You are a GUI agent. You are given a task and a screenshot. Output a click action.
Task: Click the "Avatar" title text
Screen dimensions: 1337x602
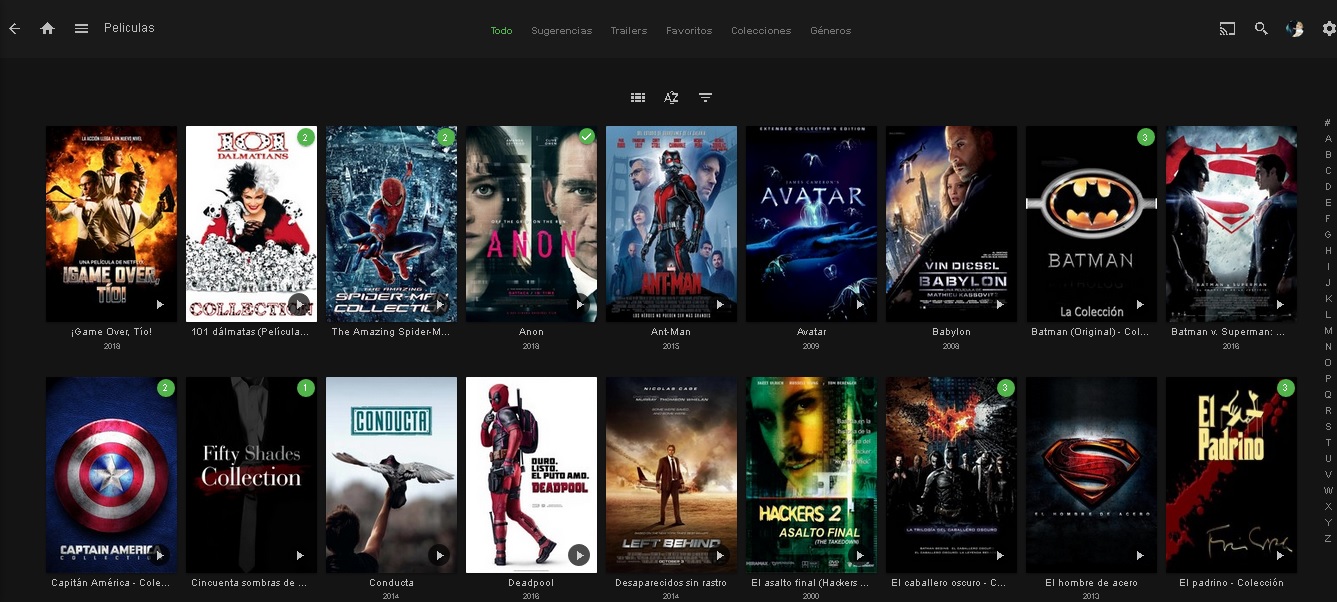[811, 332]
